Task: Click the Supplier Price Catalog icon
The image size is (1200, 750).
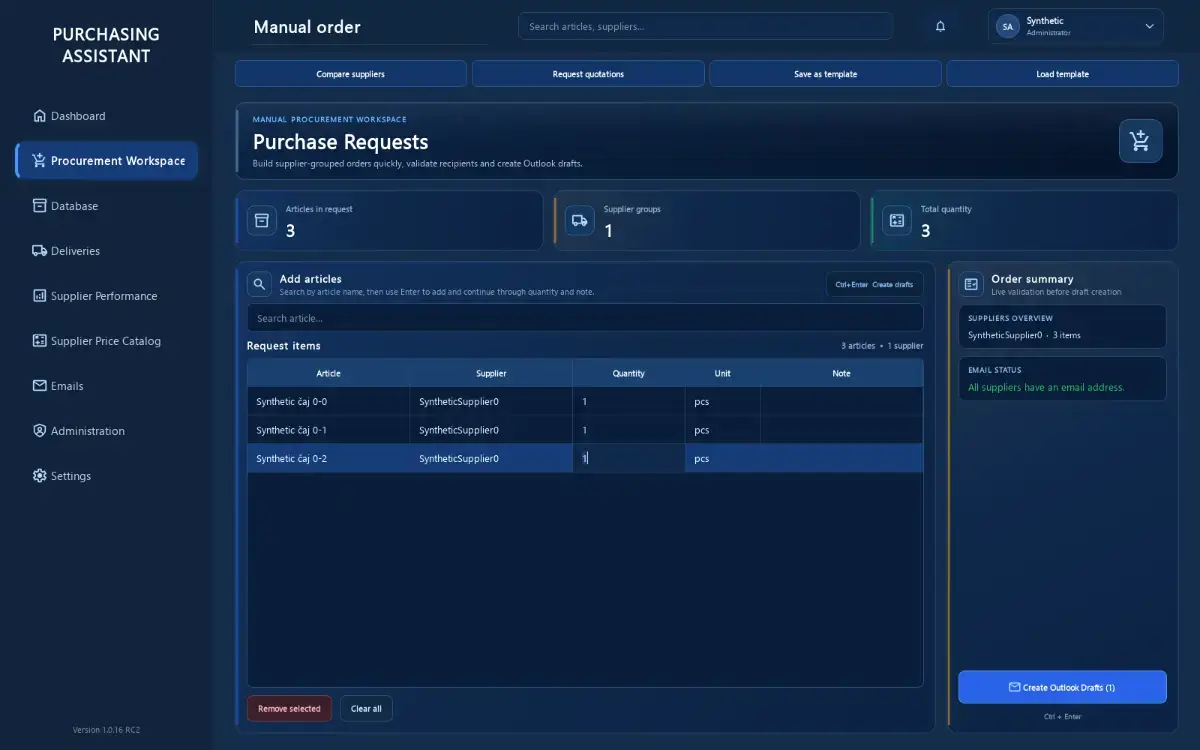Action: tap(39, 341)
